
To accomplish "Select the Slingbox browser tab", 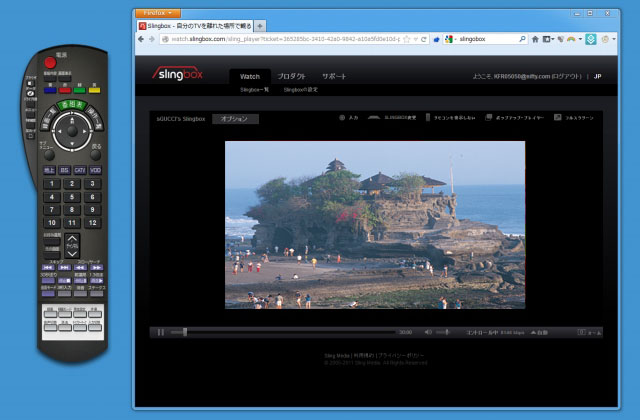I will 195,26.
